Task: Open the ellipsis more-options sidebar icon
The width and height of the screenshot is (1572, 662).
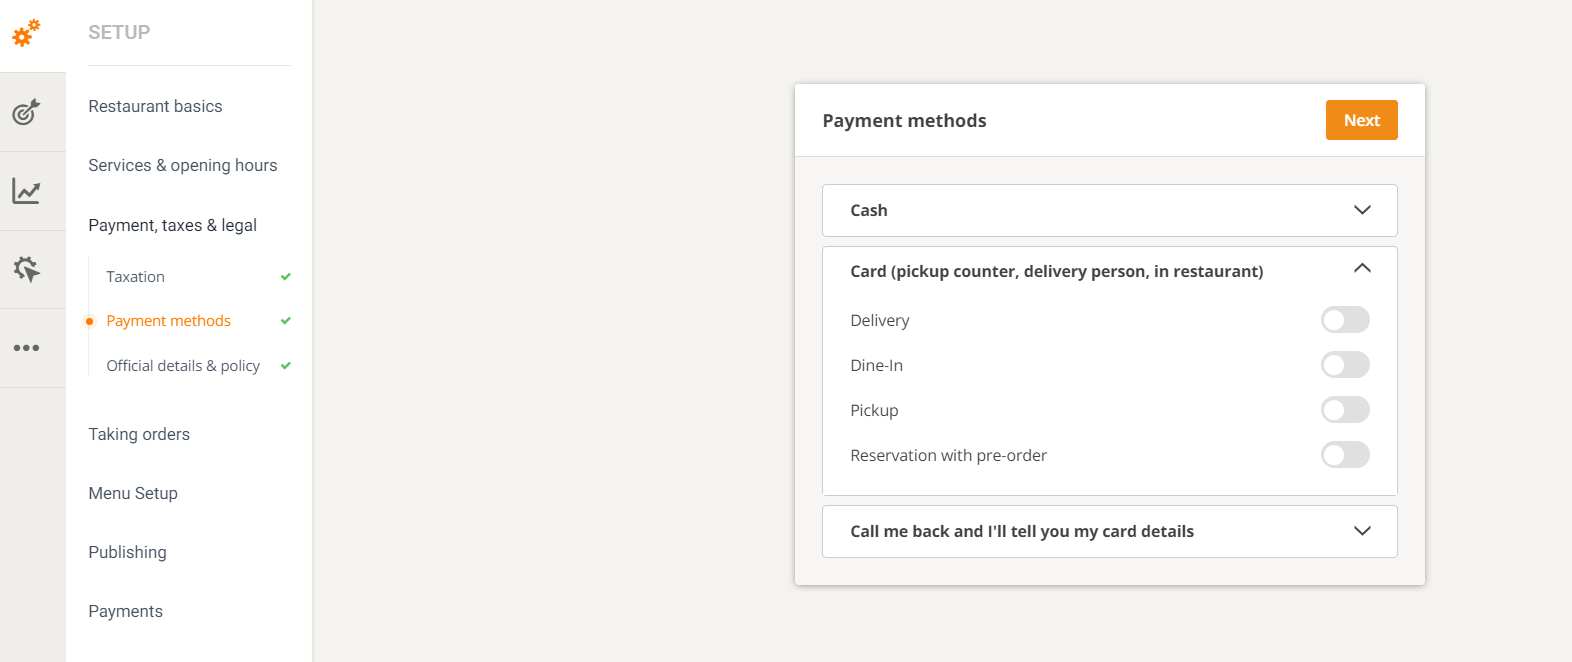Action: click(x=25, y=347)
